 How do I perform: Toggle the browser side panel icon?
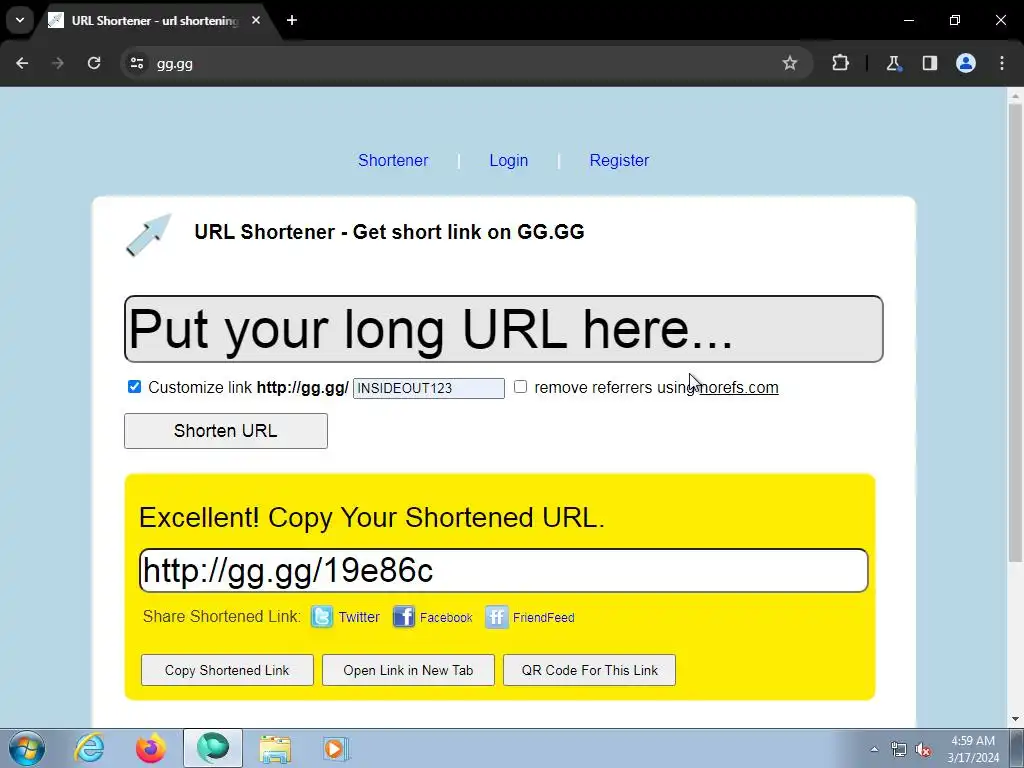pyautogui.click(x=929, y=63)
